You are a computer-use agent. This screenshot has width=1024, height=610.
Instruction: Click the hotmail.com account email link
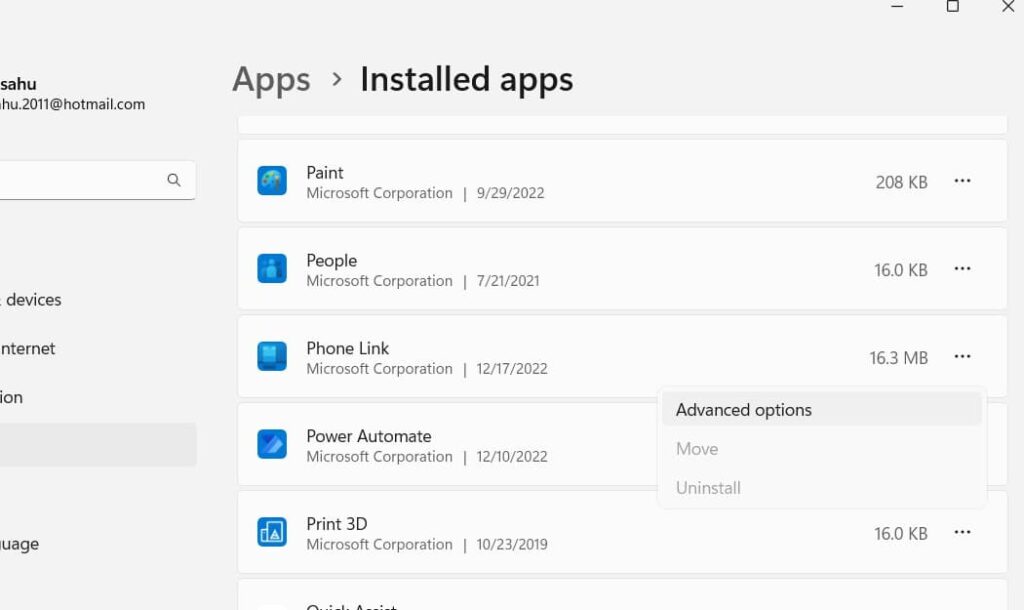[x=72, y=103]
